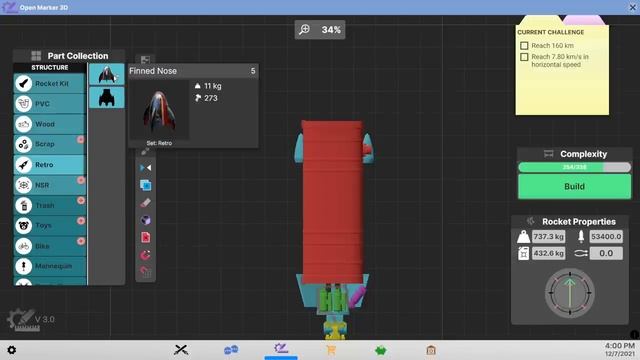Choose the Wood part category
640x360 pixels.
tap(49, 124)
